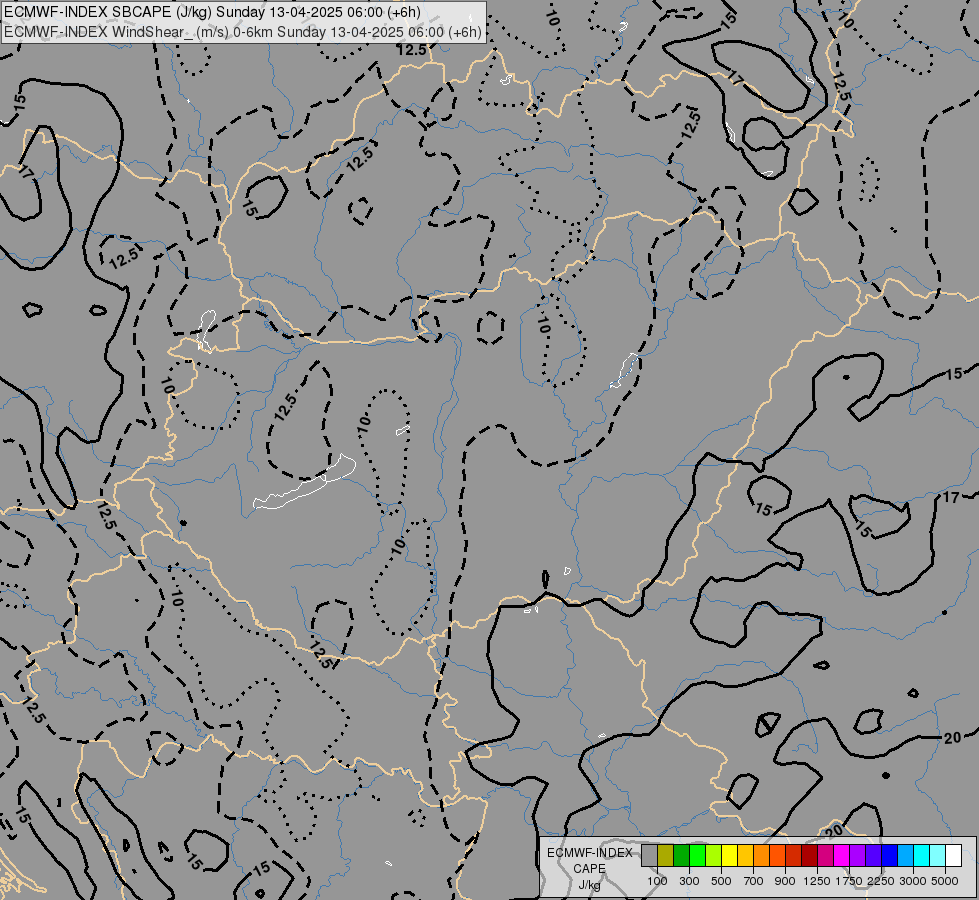Click the red swatch right of 900 tick
The image size is (979, 900).
[x=794, y=855]
